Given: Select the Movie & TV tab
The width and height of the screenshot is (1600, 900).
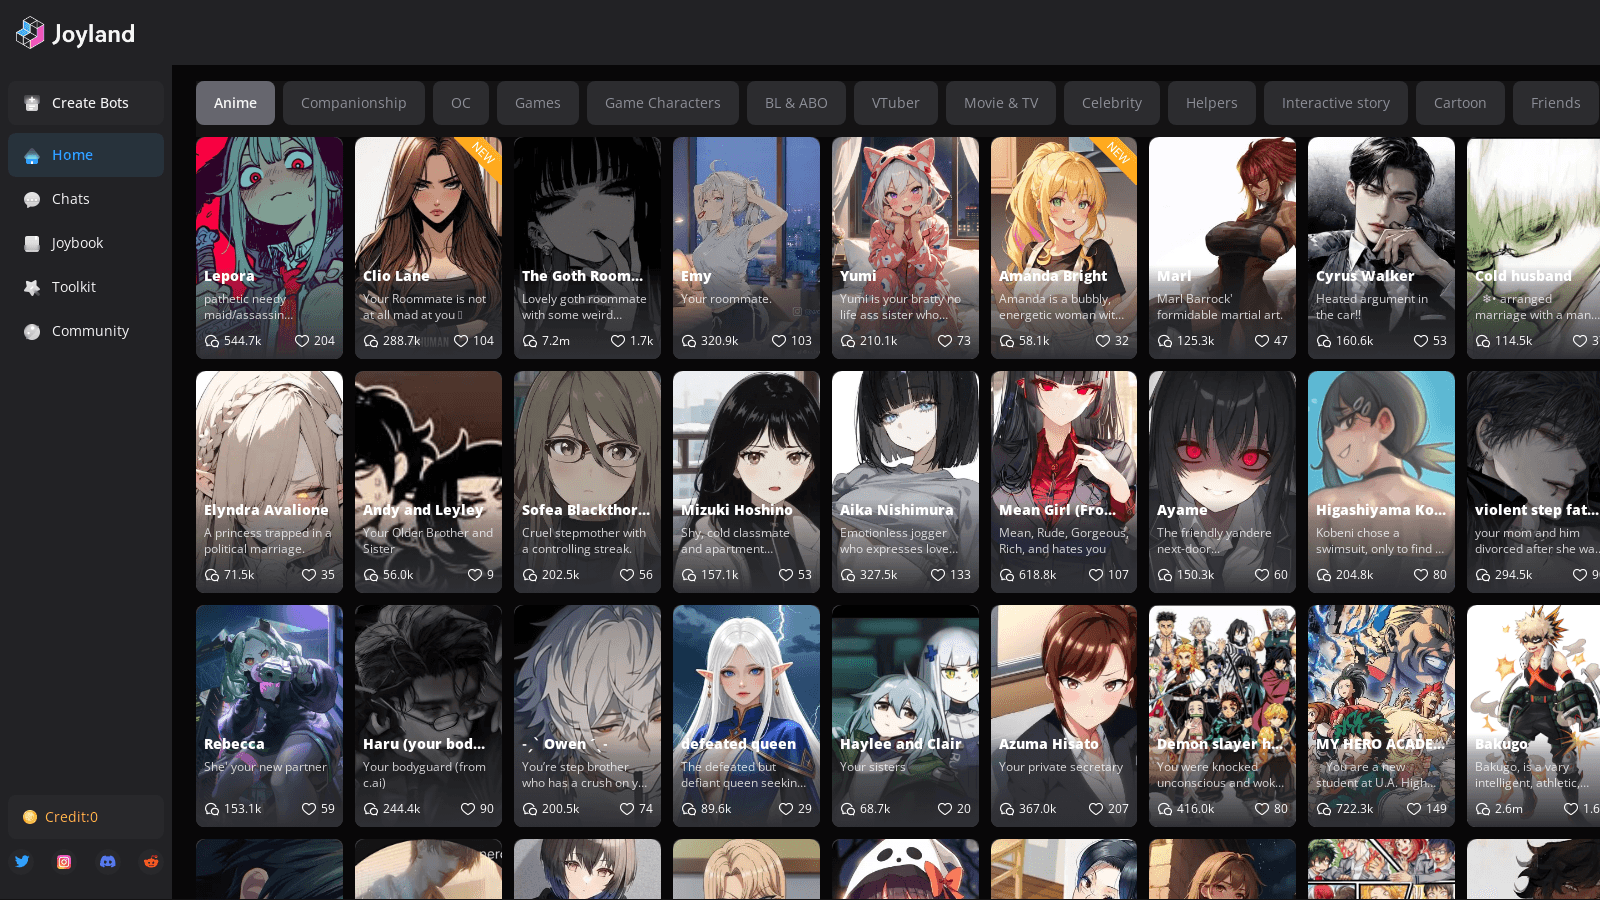Looking at the screenshot, I should click(1001, 103).
